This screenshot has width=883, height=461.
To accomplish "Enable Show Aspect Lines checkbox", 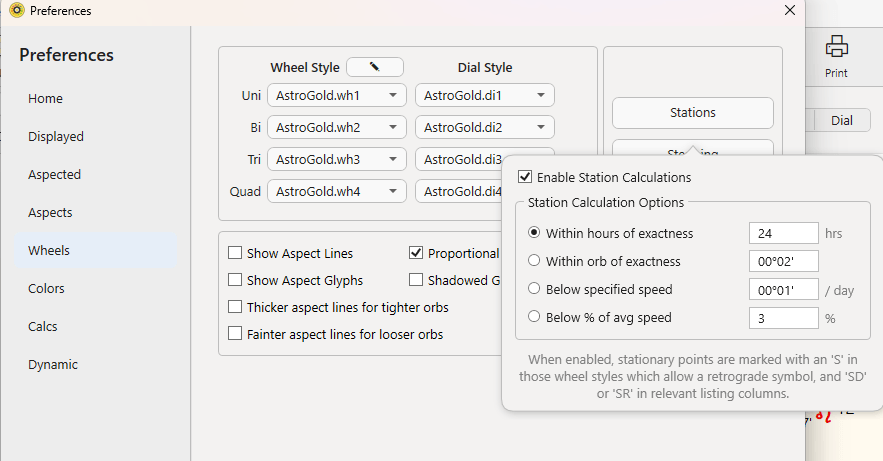I will [x=235, y=253].
